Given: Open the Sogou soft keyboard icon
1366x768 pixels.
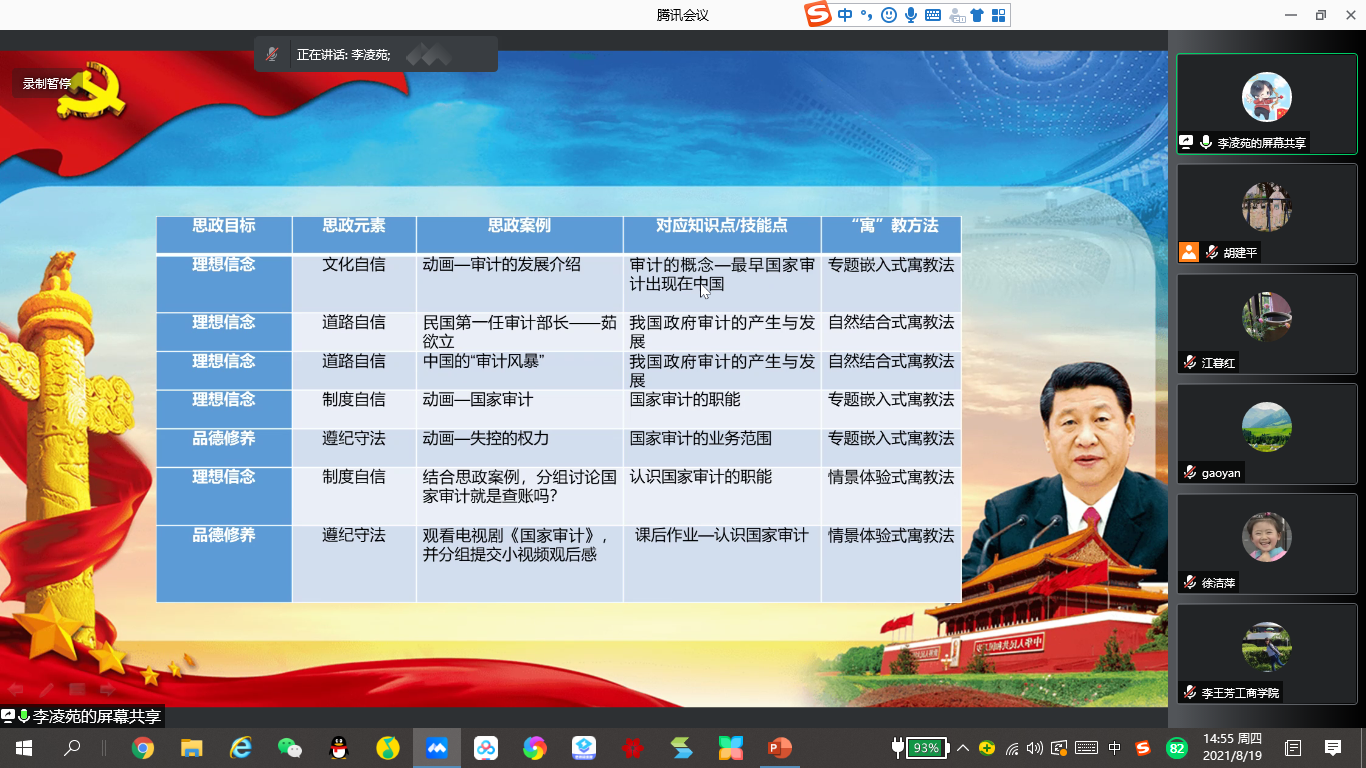Looking at the screenshot, I should [932, 15].
